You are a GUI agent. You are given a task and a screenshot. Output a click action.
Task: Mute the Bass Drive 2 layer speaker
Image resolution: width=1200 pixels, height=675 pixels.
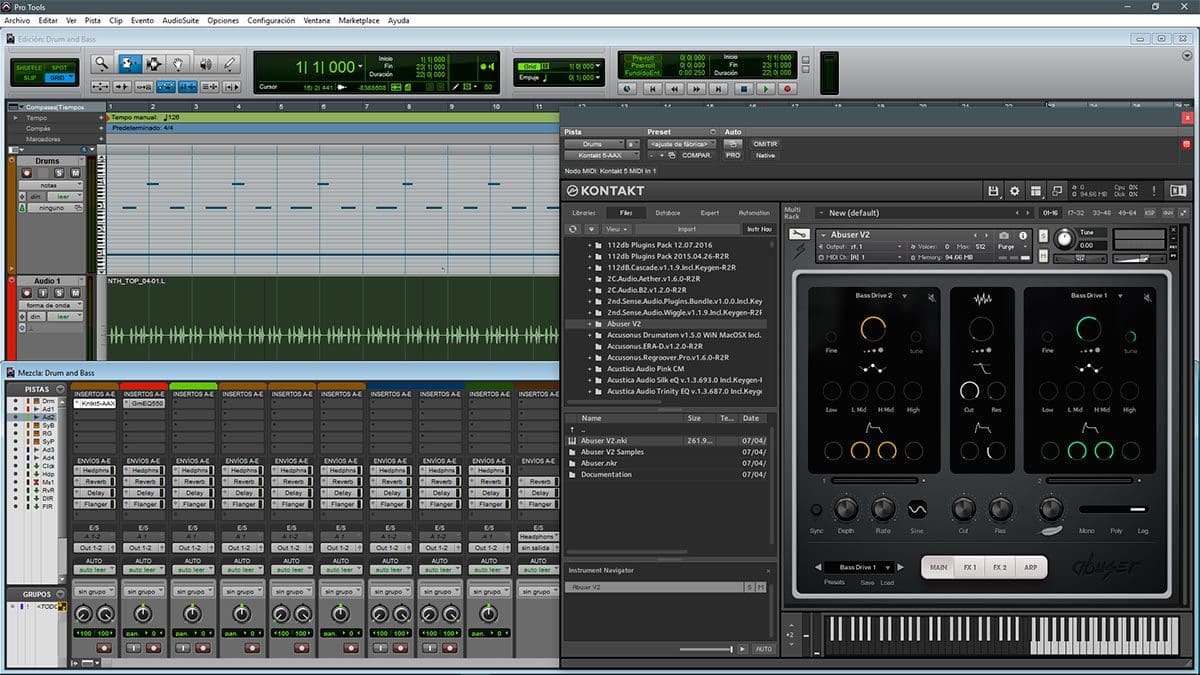(x=930, y=297)
